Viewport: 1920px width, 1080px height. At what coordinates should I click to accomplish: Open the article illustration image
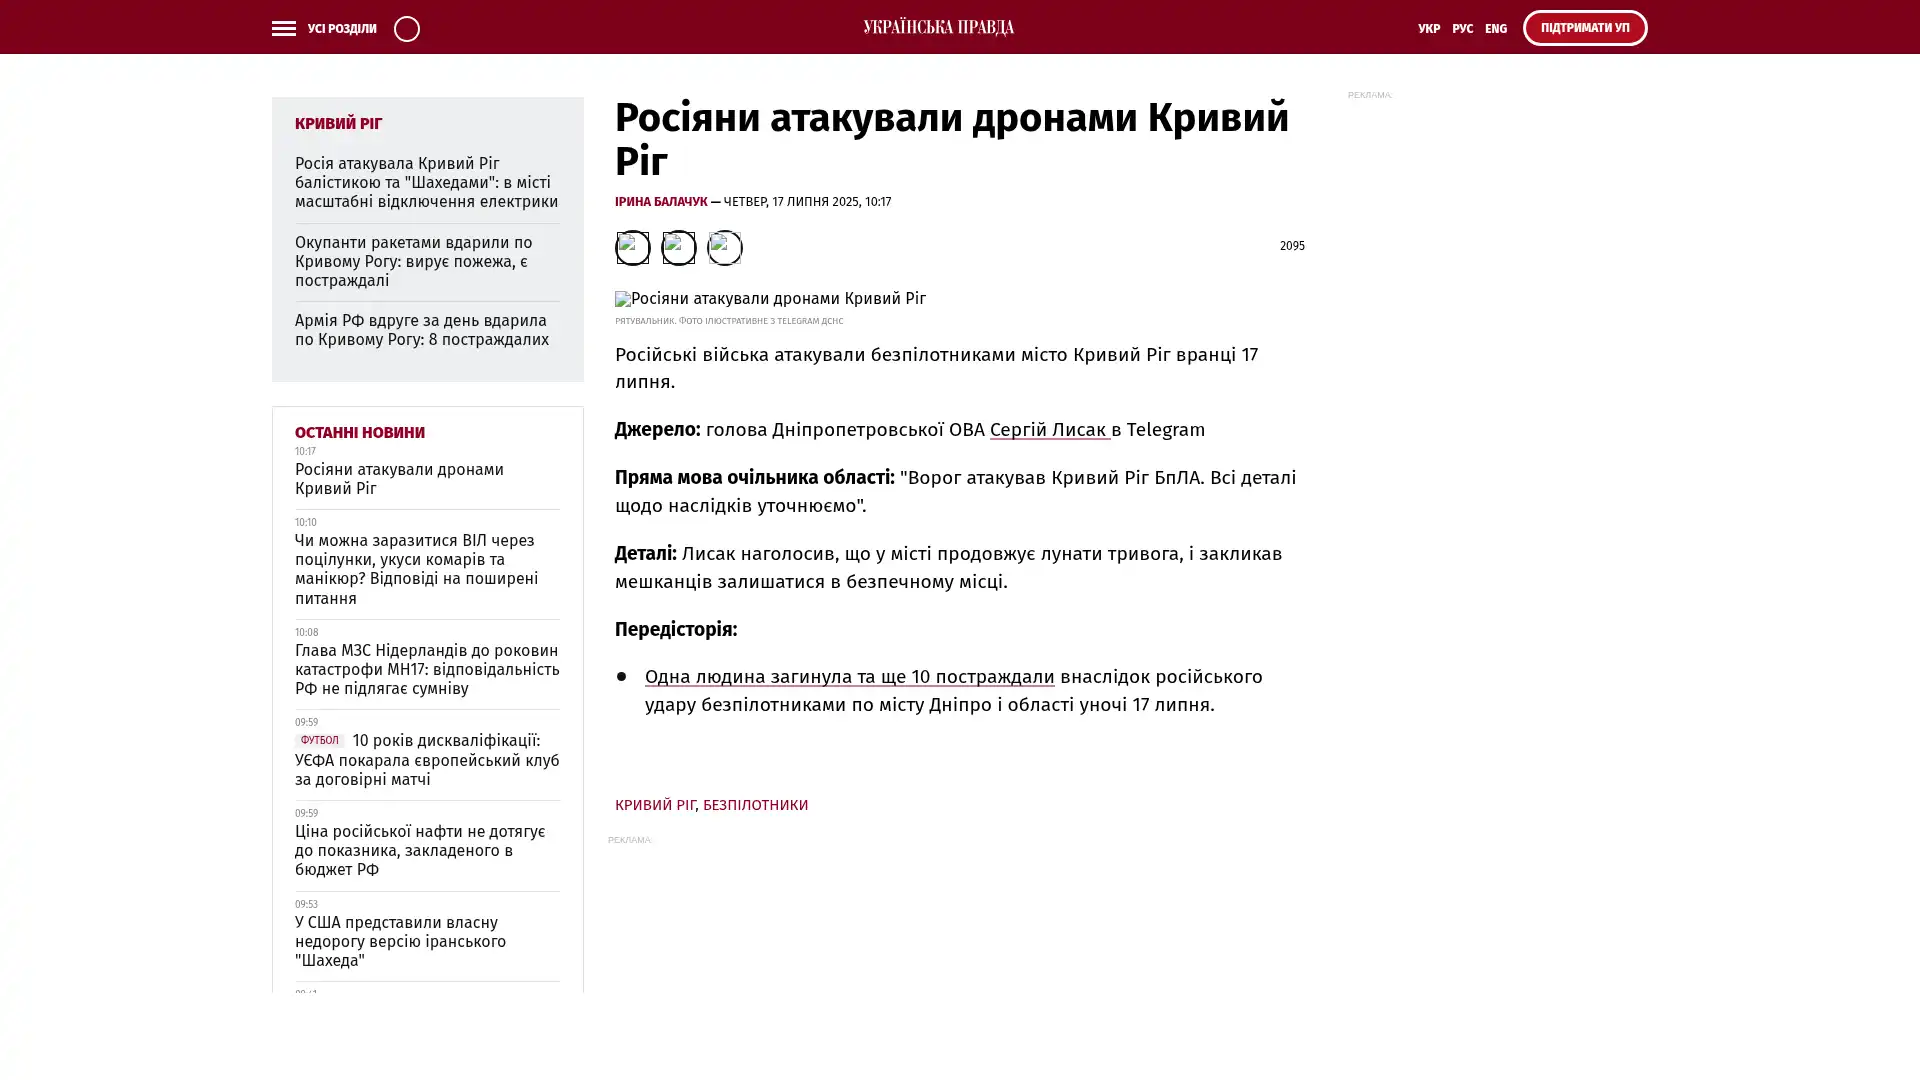770,299
